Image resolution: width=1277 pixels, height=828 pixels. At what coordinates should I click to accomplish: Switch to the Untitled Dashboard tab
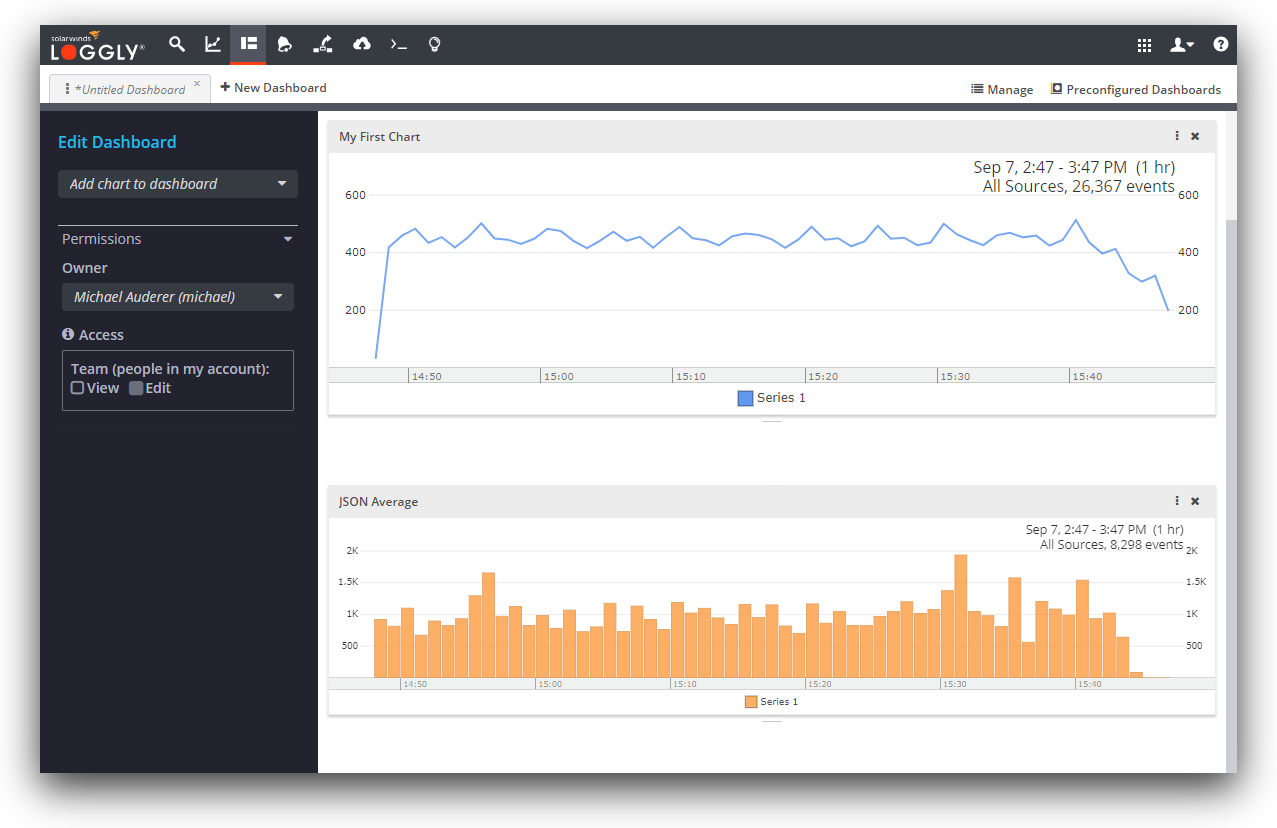coord(129,89)
